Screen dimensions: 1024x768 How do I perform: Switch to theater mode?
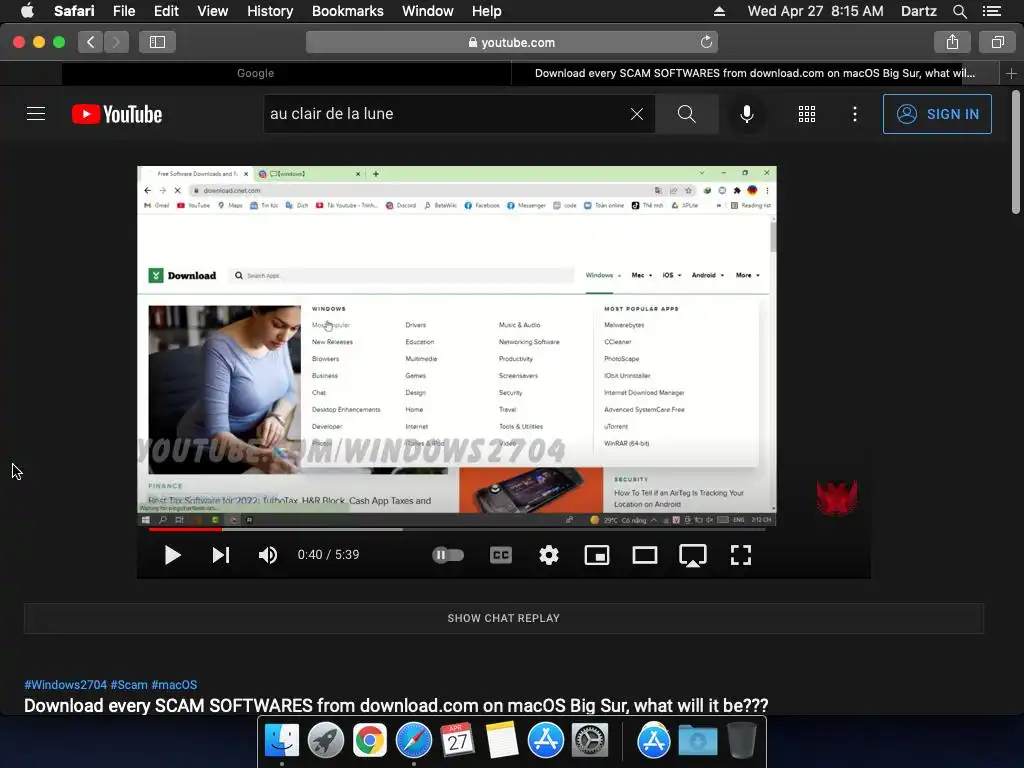click(x=645, y=555)
